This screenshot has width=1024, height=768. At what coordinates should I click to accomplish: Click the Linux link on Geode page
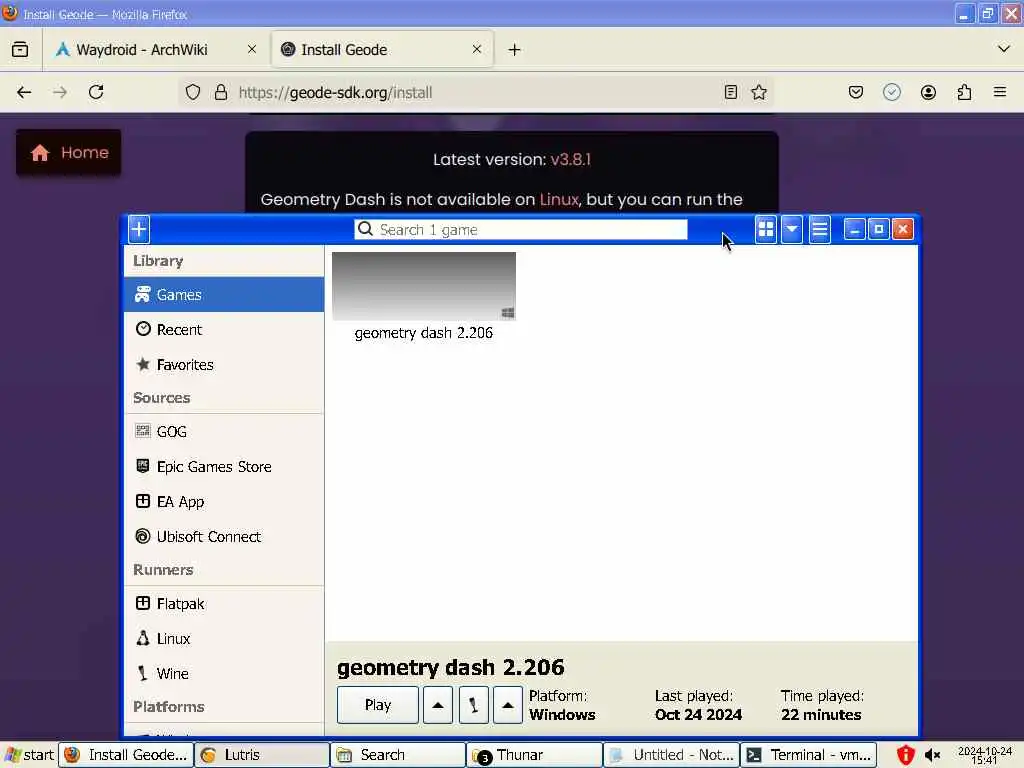click(x=559, y=199)
